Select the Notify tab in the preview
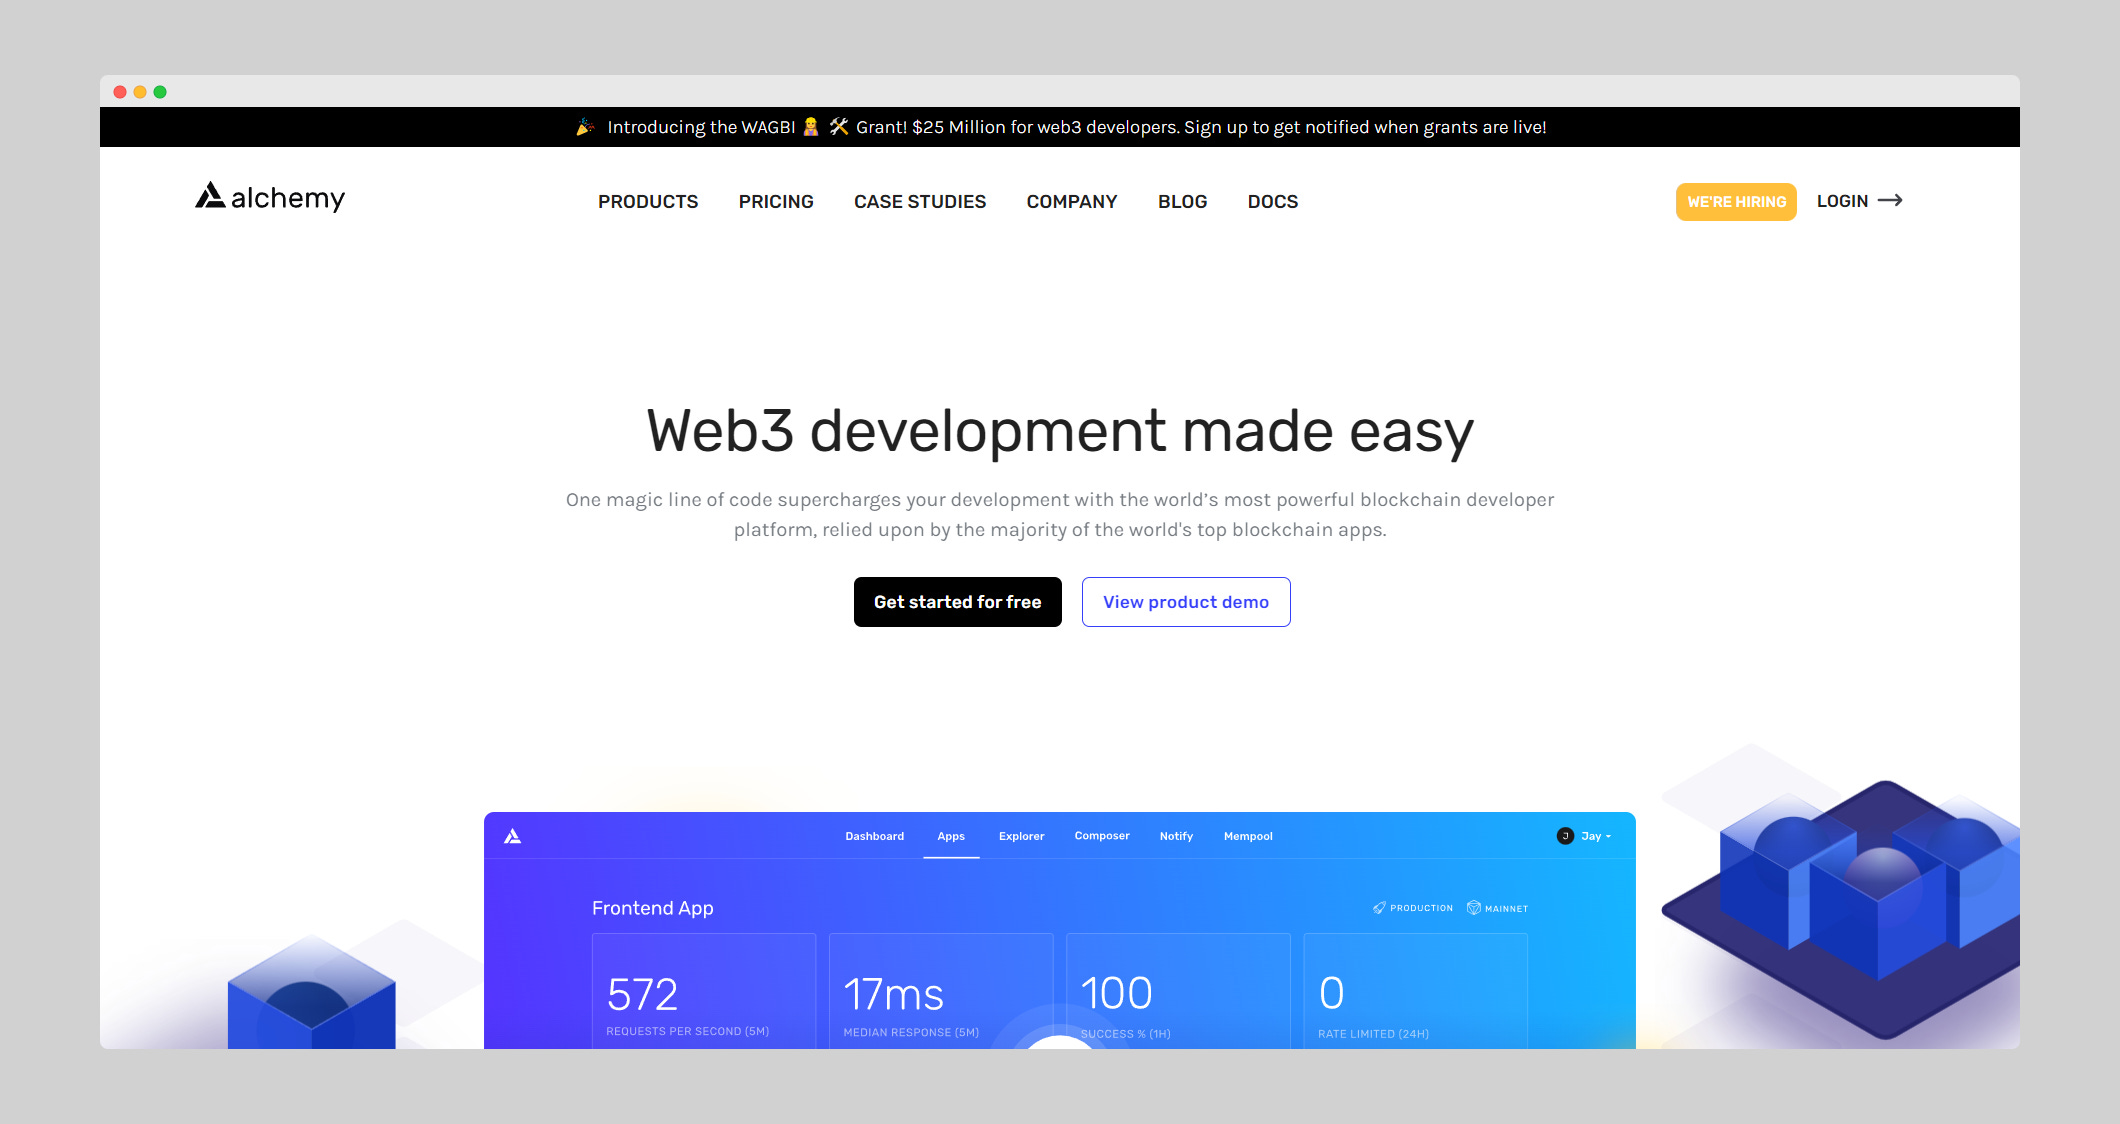The image size is (2120, 1124). point(1176,836)
